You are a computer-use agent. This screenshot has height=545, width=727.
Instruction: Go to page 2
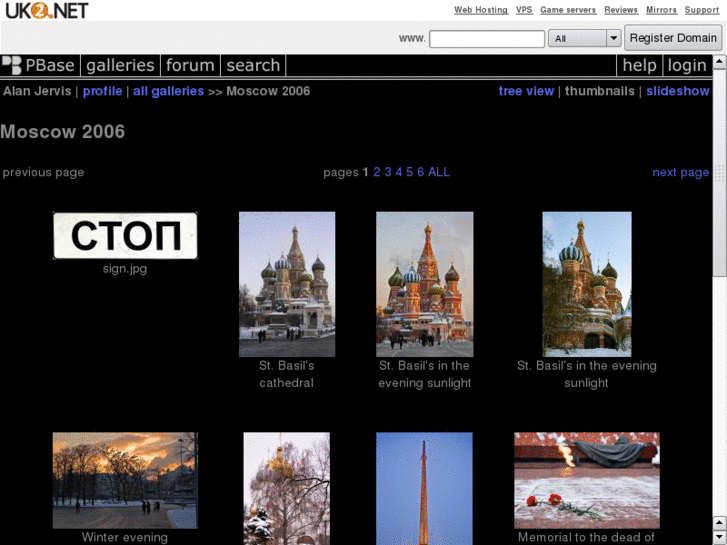(376, 172)
